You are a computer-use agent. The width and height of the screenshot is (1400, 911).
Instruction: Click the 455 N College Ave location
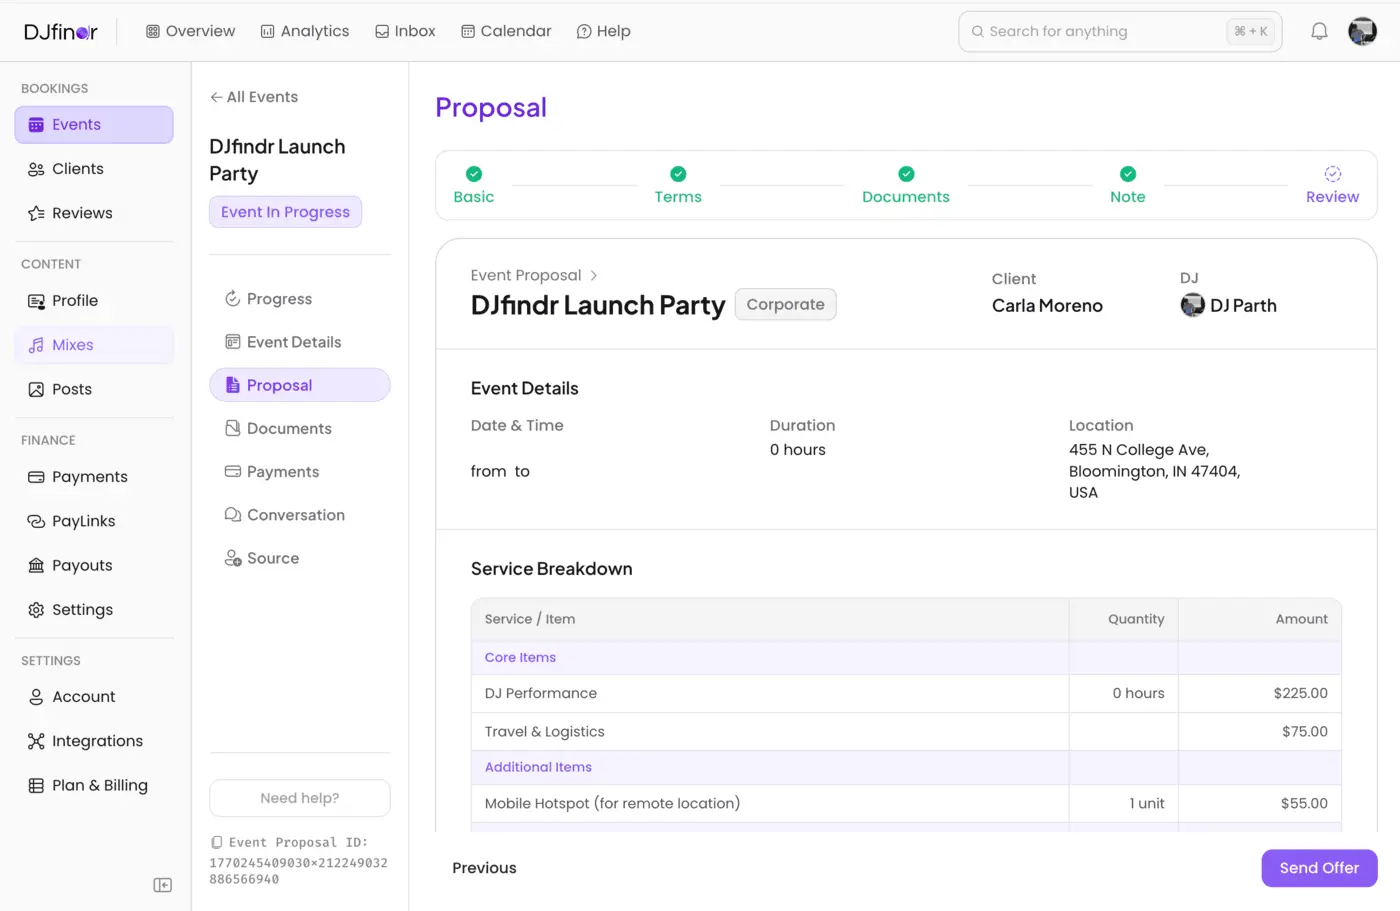(1154, 471)
